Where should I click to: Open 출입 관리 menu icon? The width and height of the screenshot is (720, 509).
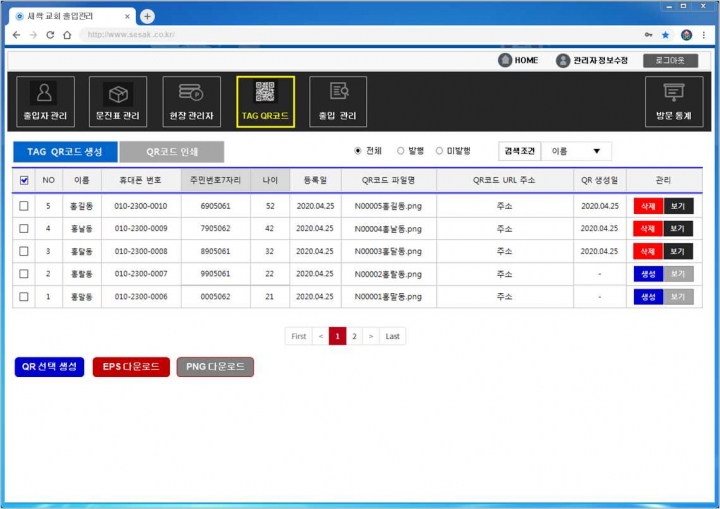338,101
